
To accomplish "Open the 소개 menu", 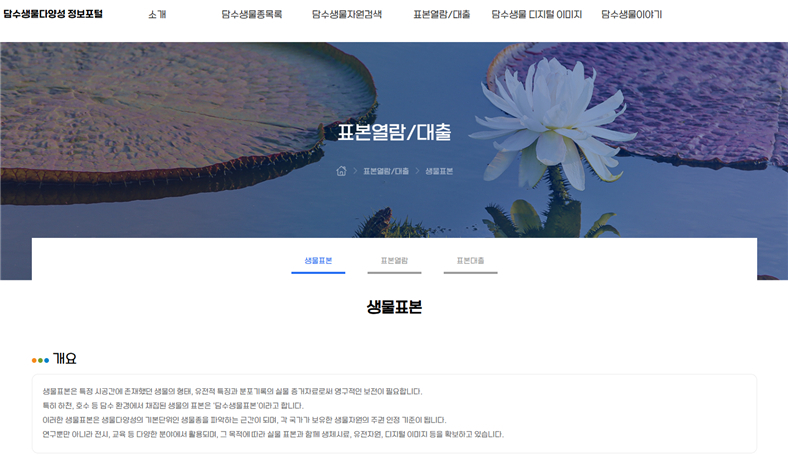I will coord(157,15).
